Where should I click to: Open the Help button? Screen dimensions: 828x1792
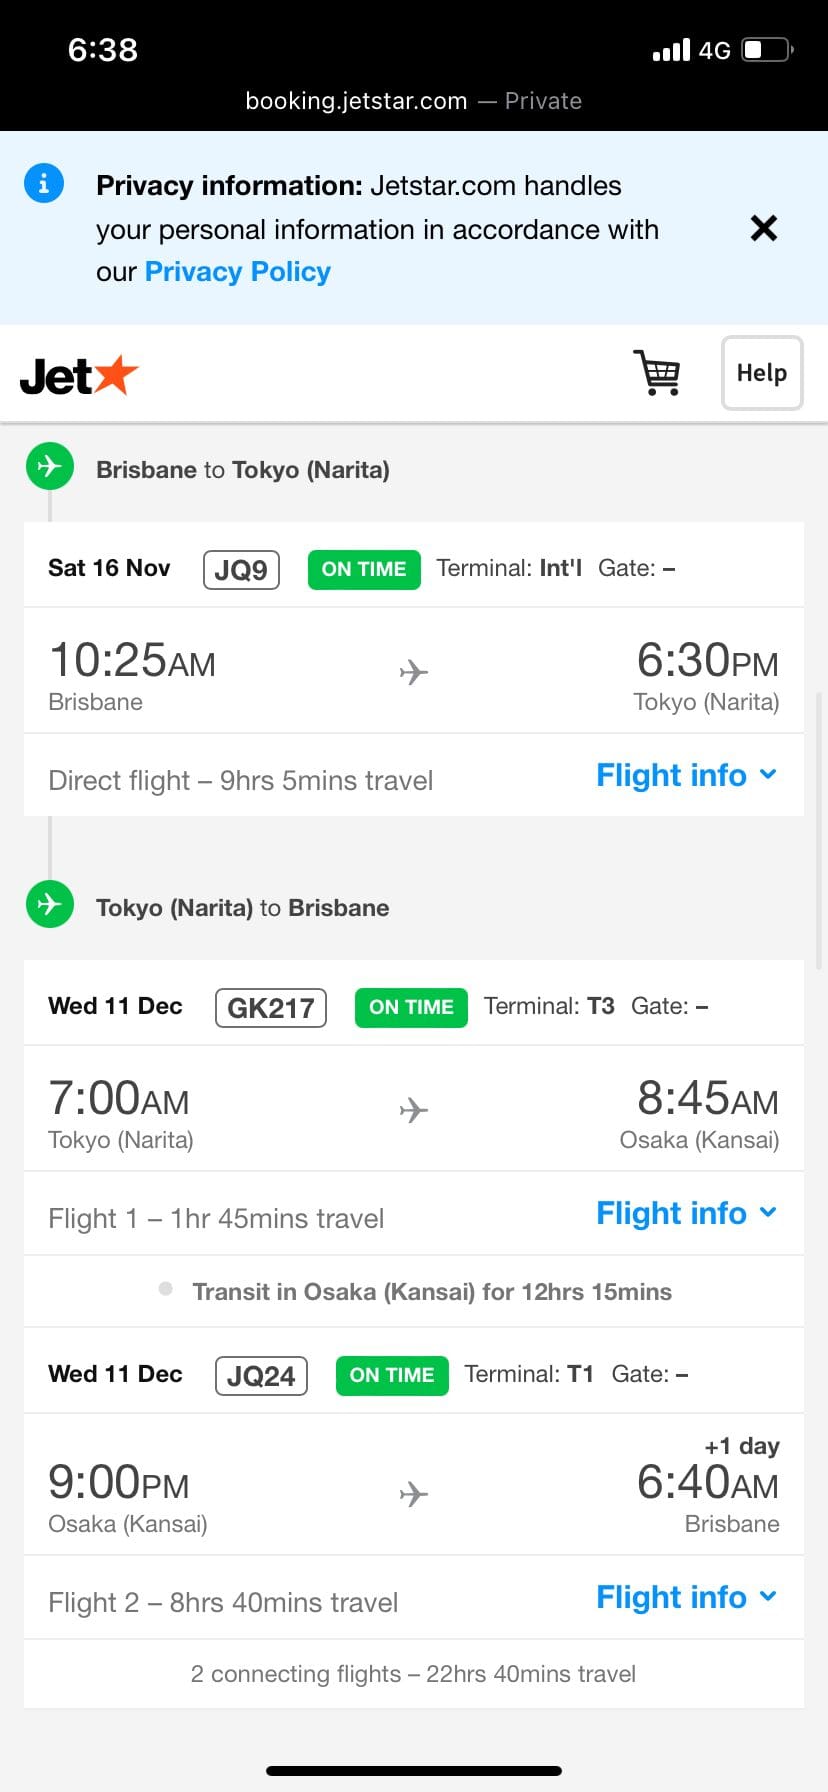click(762, 373)
